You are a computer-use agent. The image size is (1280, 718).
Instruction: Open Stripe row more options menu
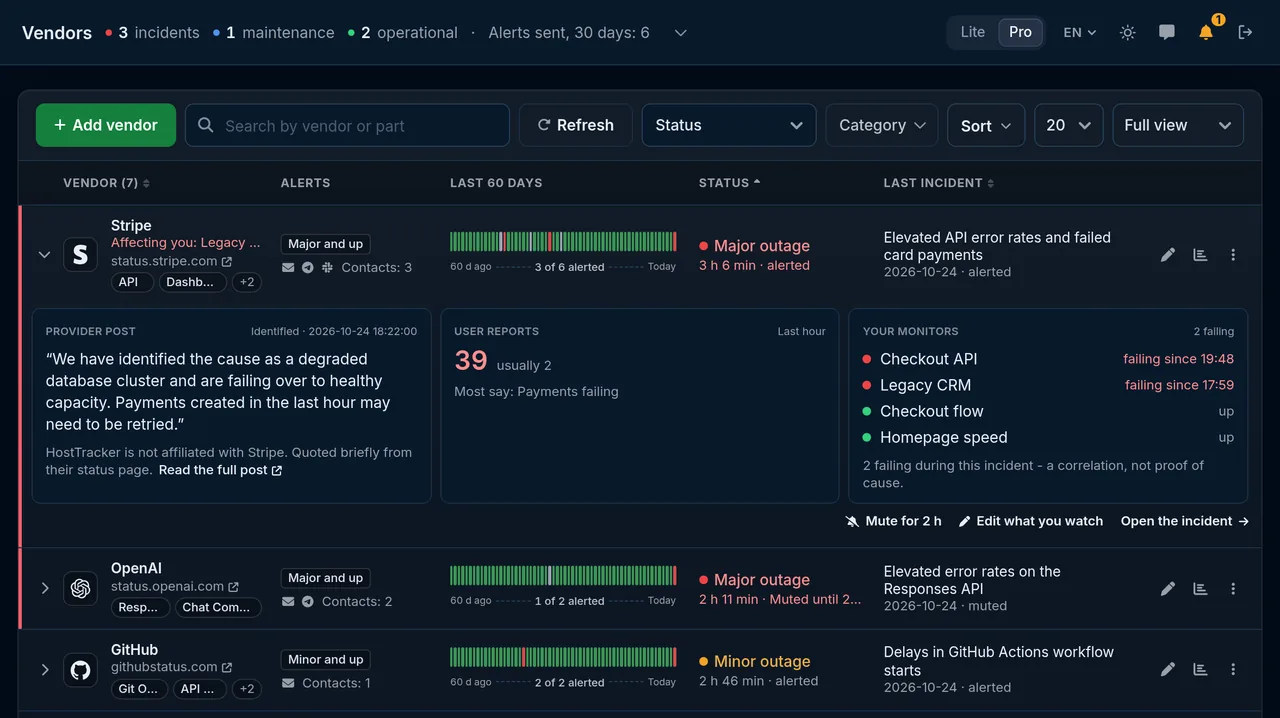(x=1233, y=255)
